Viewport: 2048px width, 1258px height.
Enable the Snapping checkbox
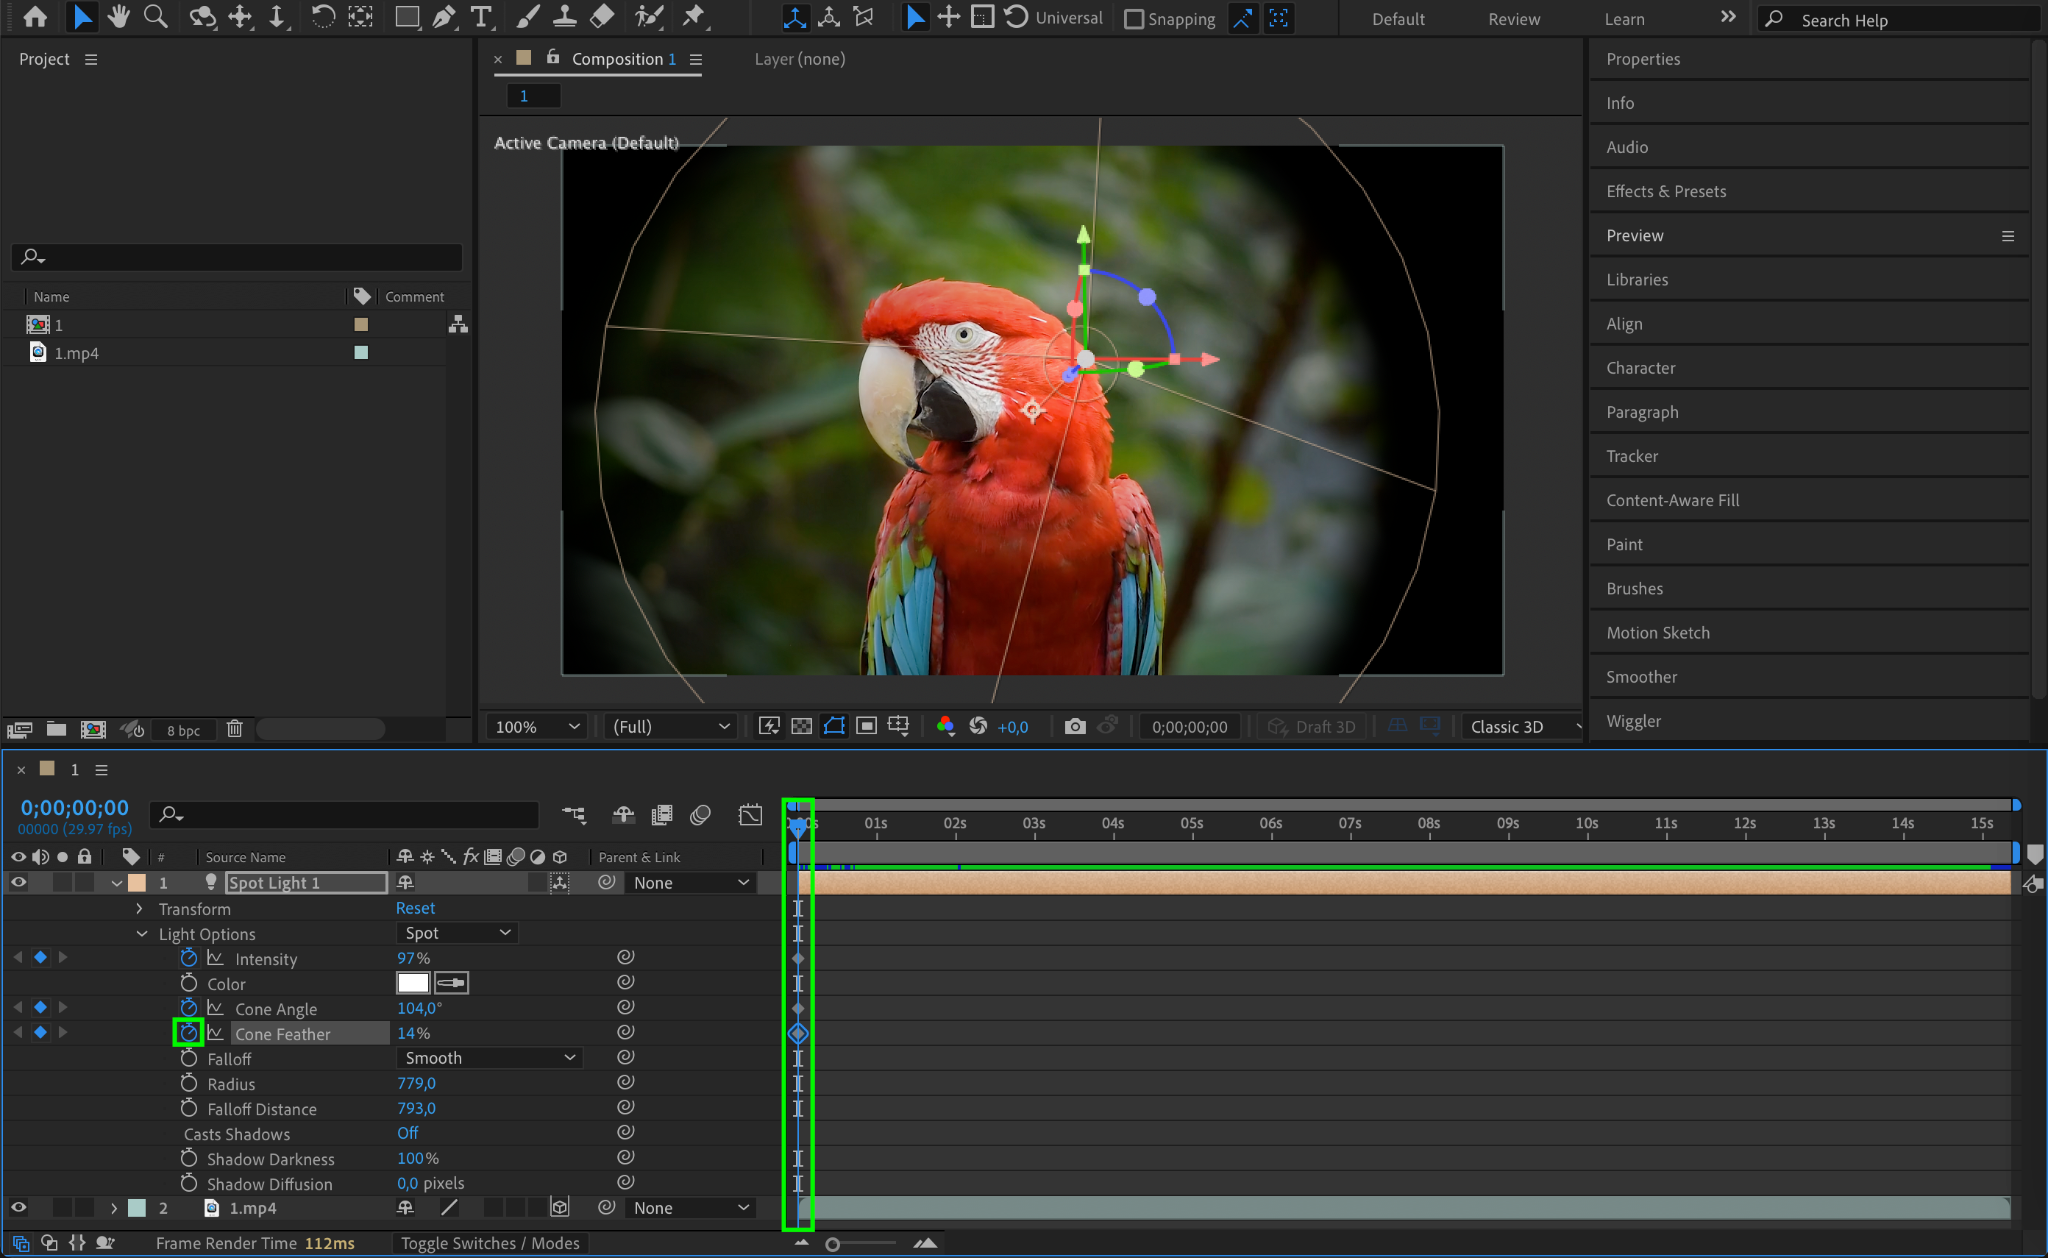click(1134, 19)
